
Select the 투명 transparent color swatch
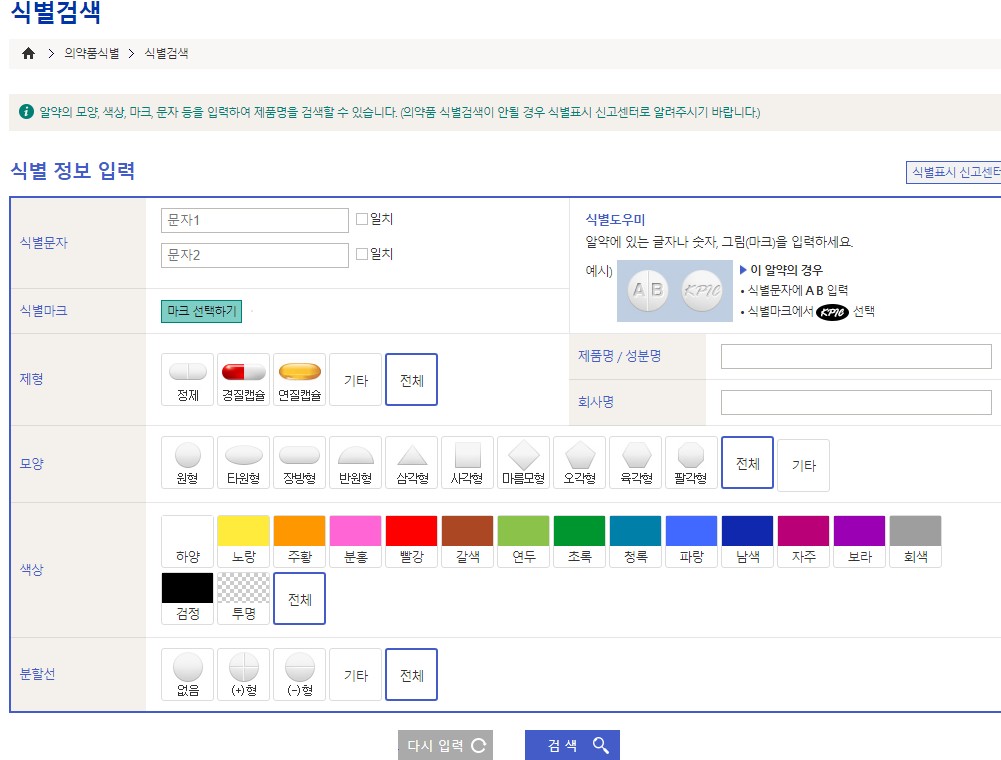[x=243, y=598]
